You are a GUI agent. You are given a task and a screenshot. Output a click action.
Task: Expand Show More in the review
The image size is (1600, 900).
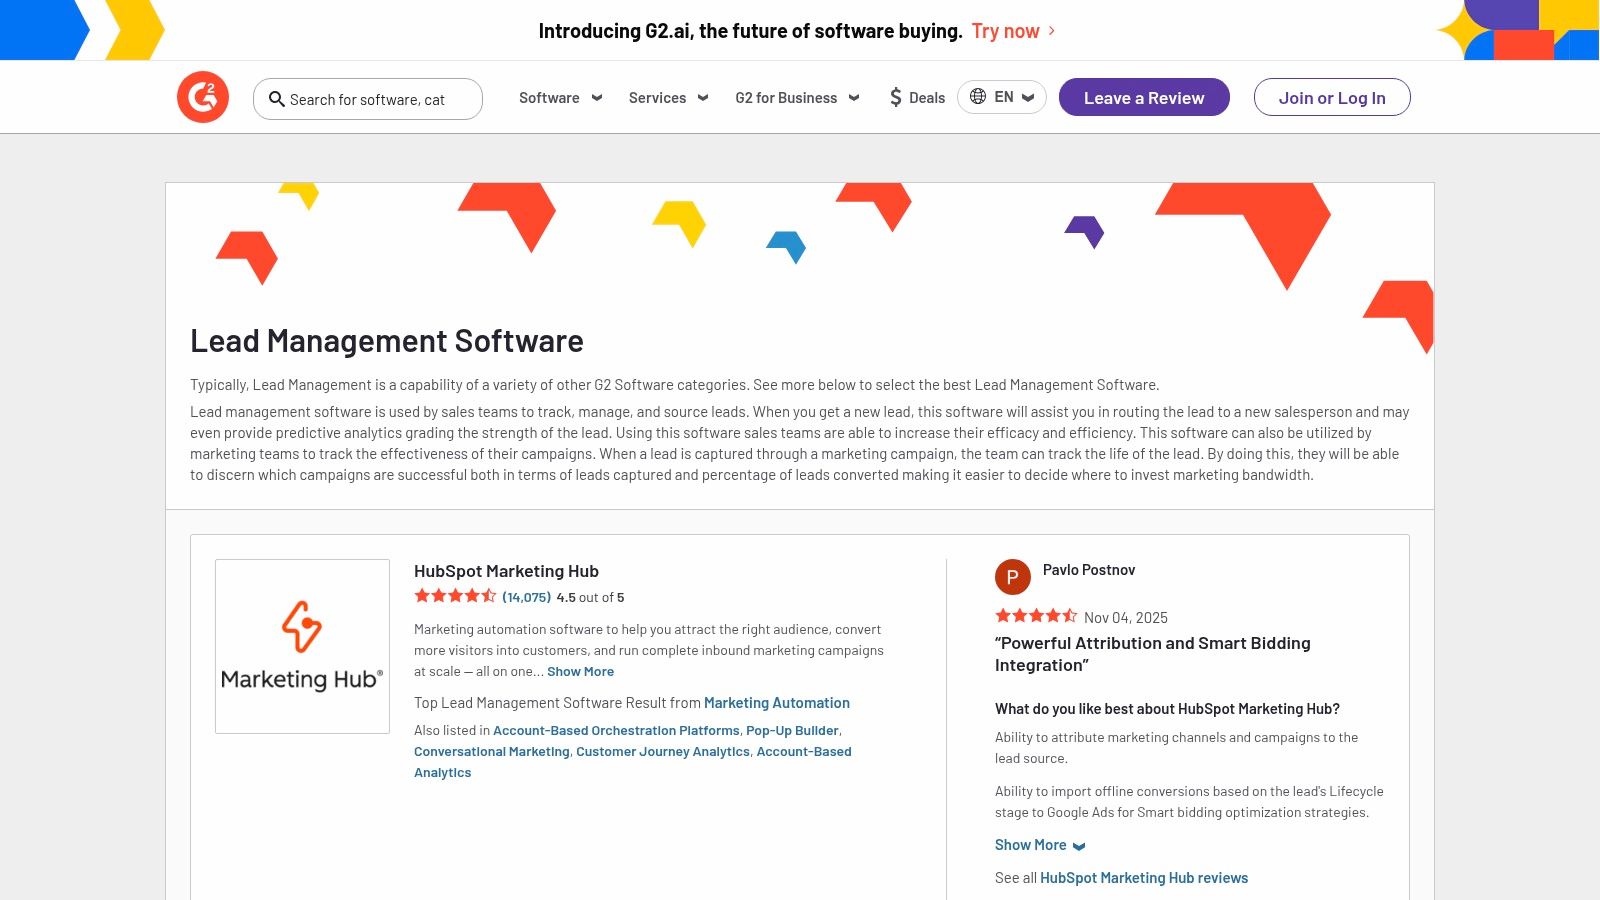(x=1030, y=845)
